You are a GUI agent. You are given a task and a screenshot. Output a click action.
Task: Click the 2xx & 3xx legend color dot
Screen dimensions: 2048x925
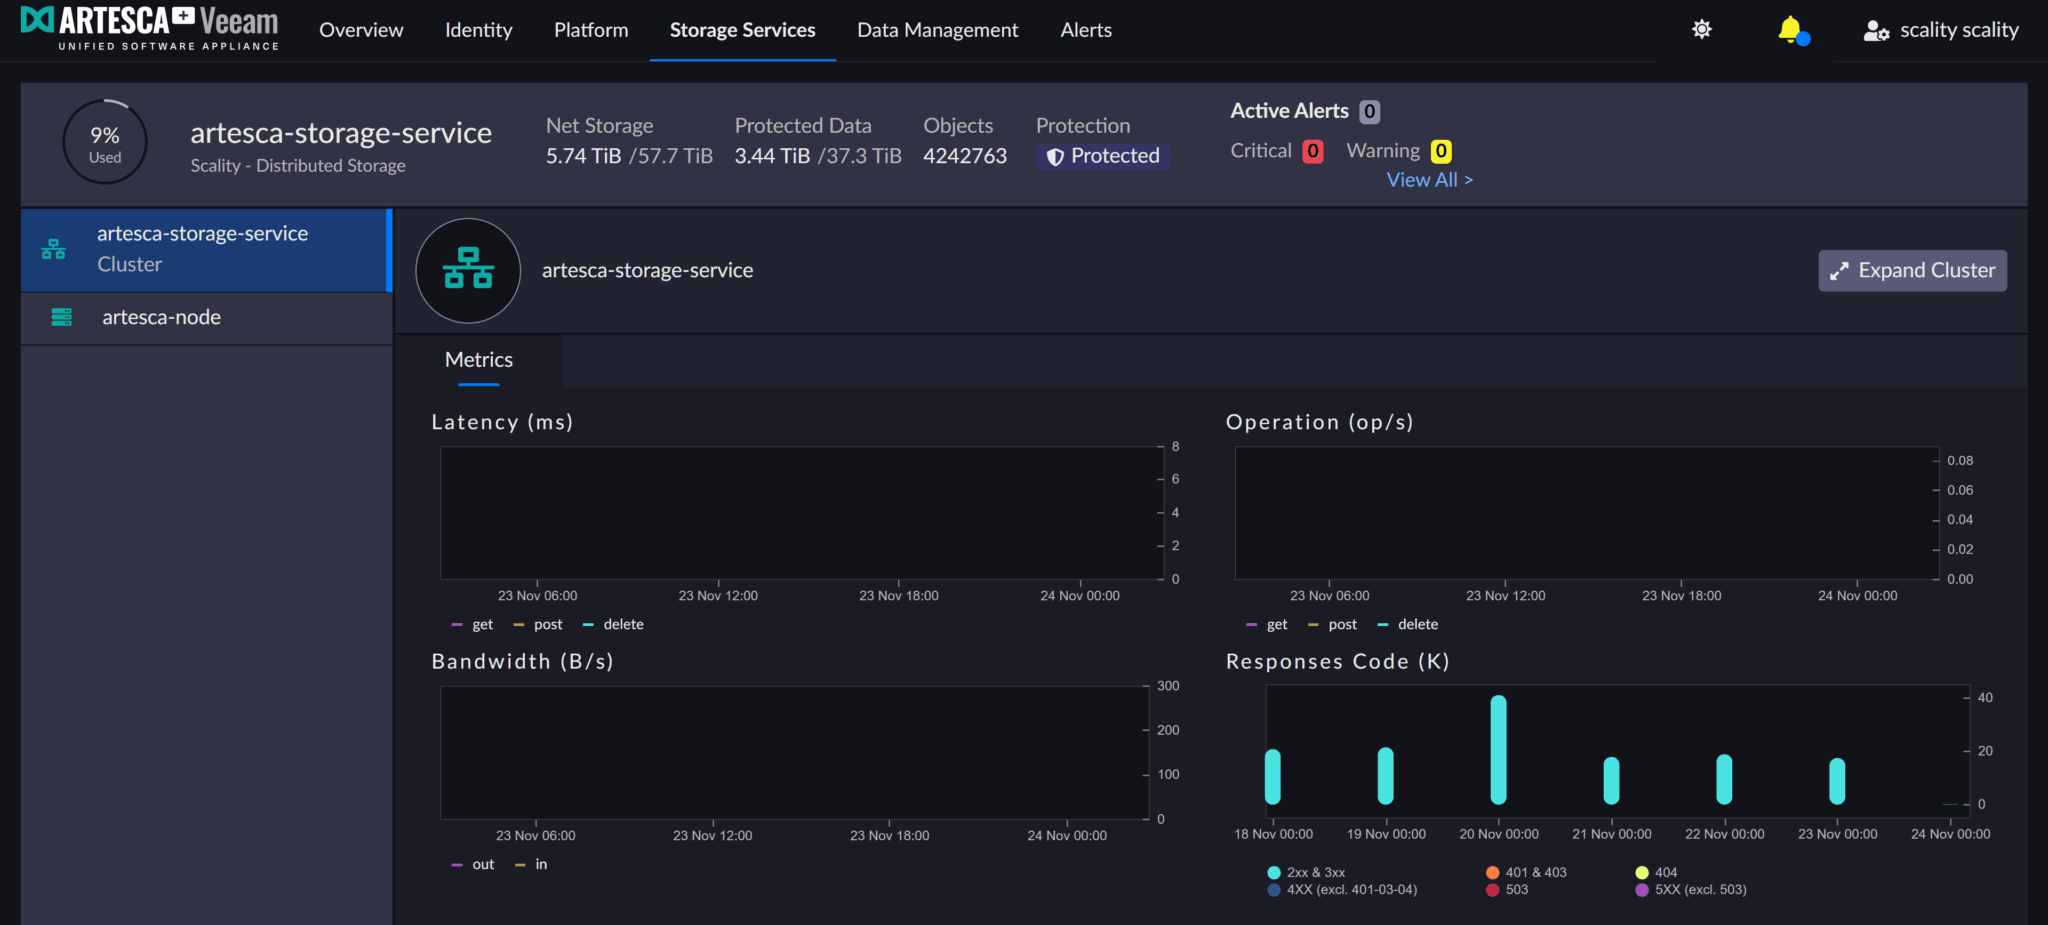pos(1273,872)
